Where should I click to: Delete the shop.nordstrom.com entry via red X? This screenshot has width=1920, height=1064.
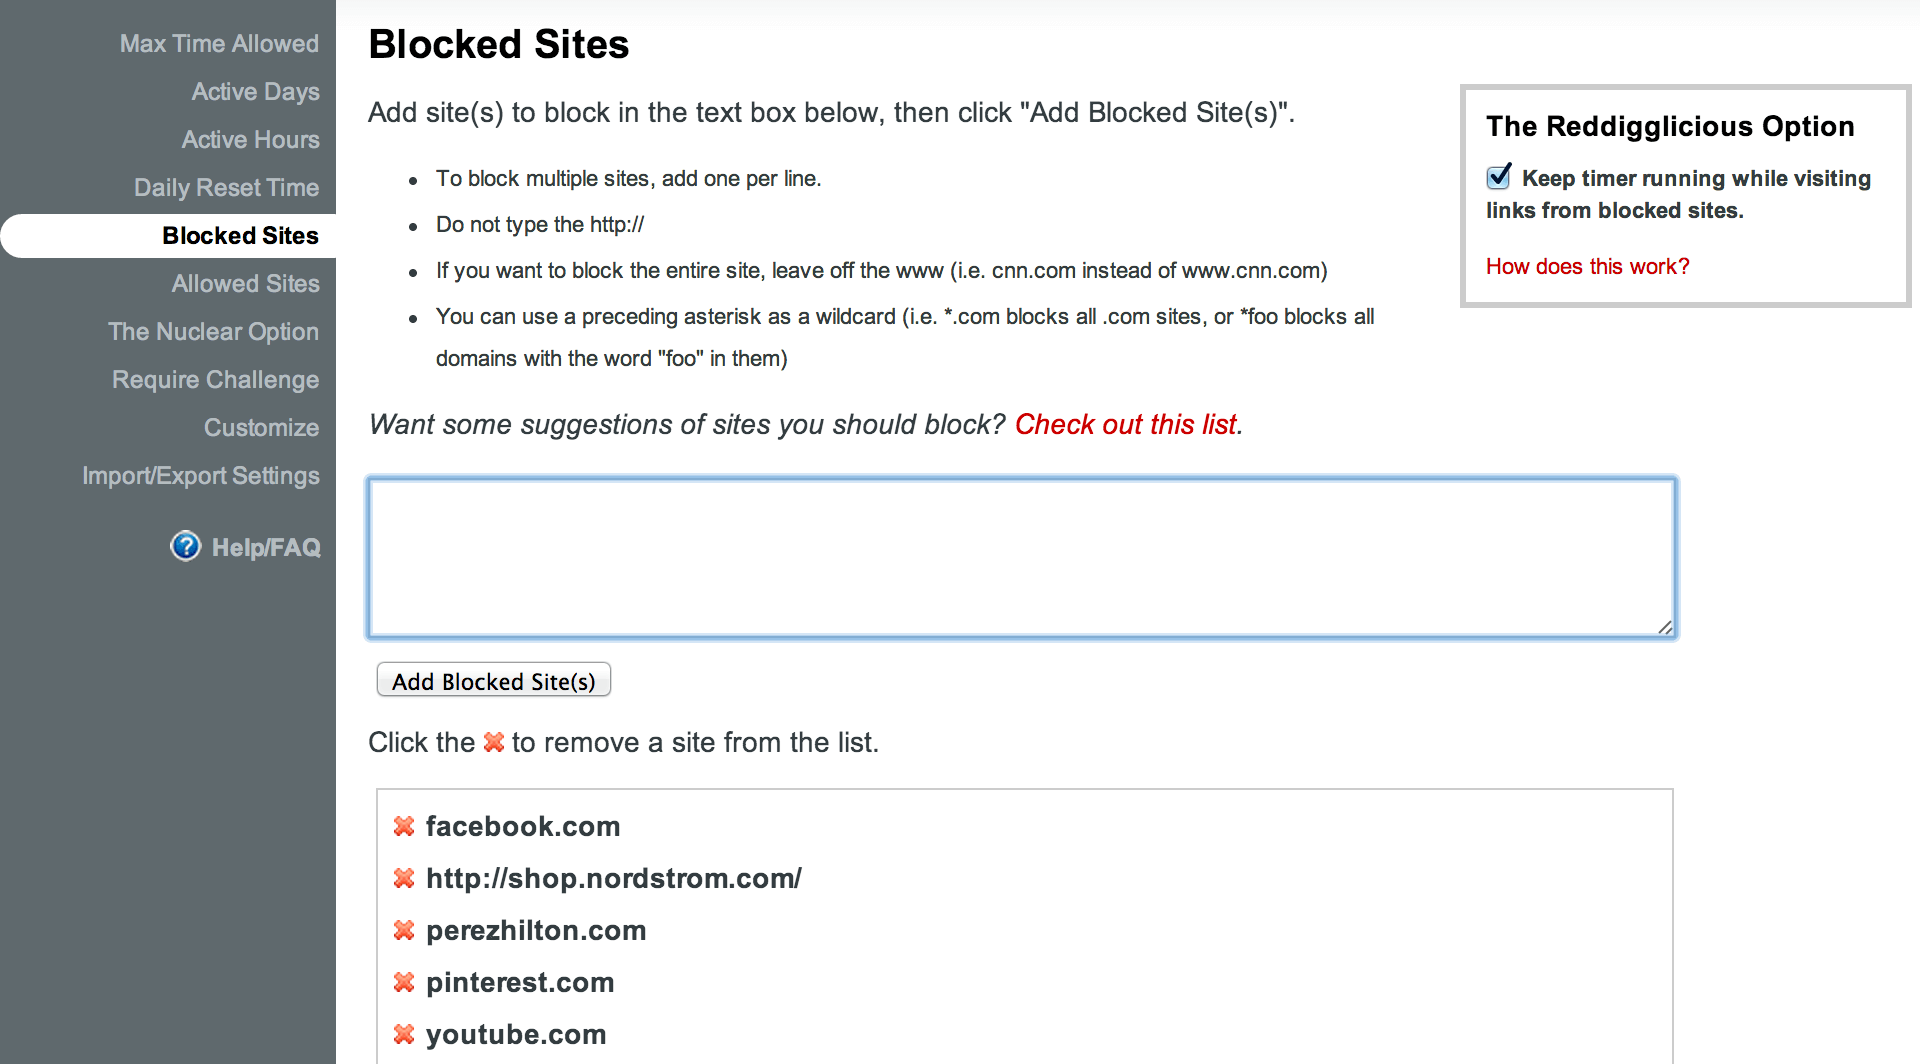coord(404,878)
